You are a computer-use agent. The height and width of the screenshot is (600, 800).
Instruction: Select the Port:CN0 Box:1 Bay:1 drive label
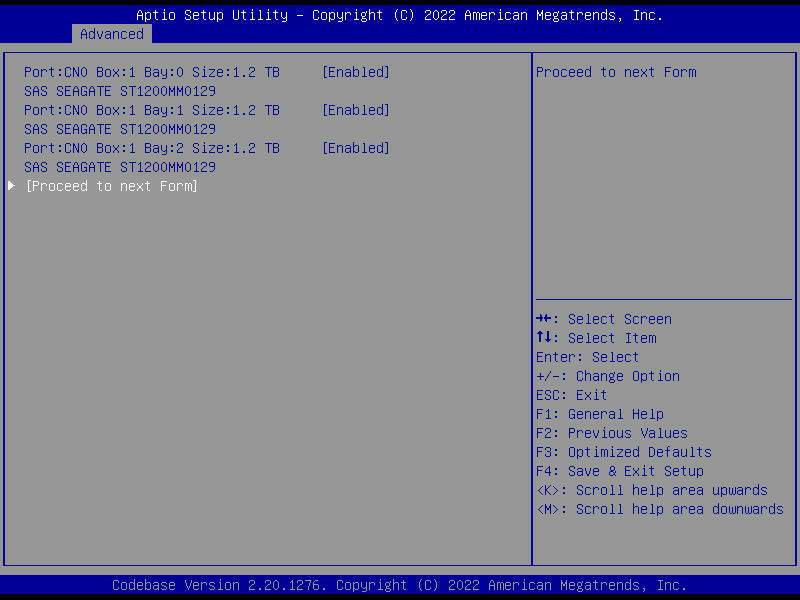(x=151, y=110)
